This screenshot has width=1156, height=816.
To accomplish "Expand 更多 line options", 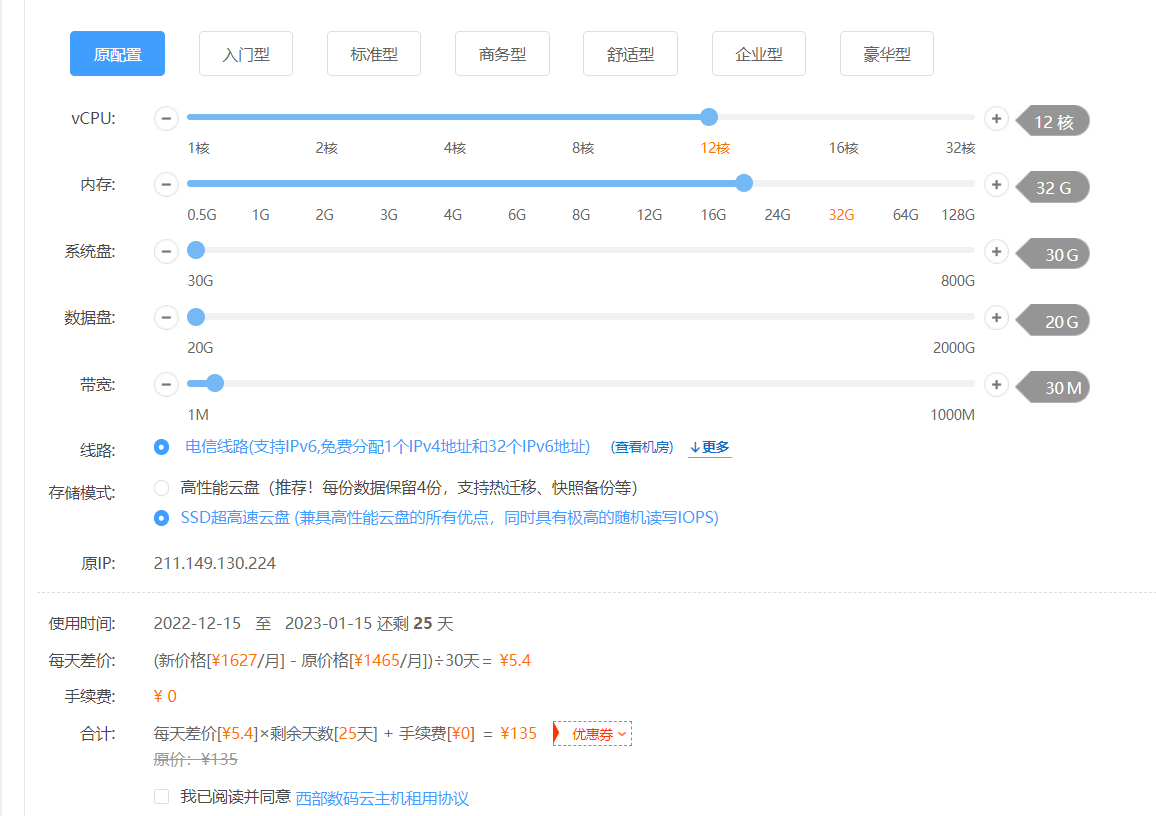I will click(x=710, y=447).
